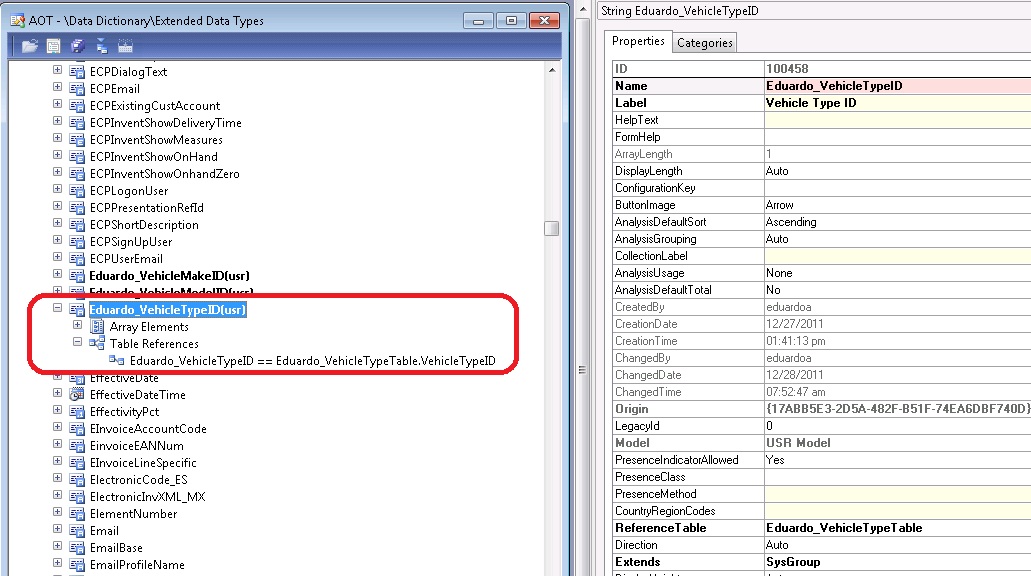Select ECPInventShowOnhandZero tree item
This screenshot has width=1031, height=576.
(x=164, y=174)
